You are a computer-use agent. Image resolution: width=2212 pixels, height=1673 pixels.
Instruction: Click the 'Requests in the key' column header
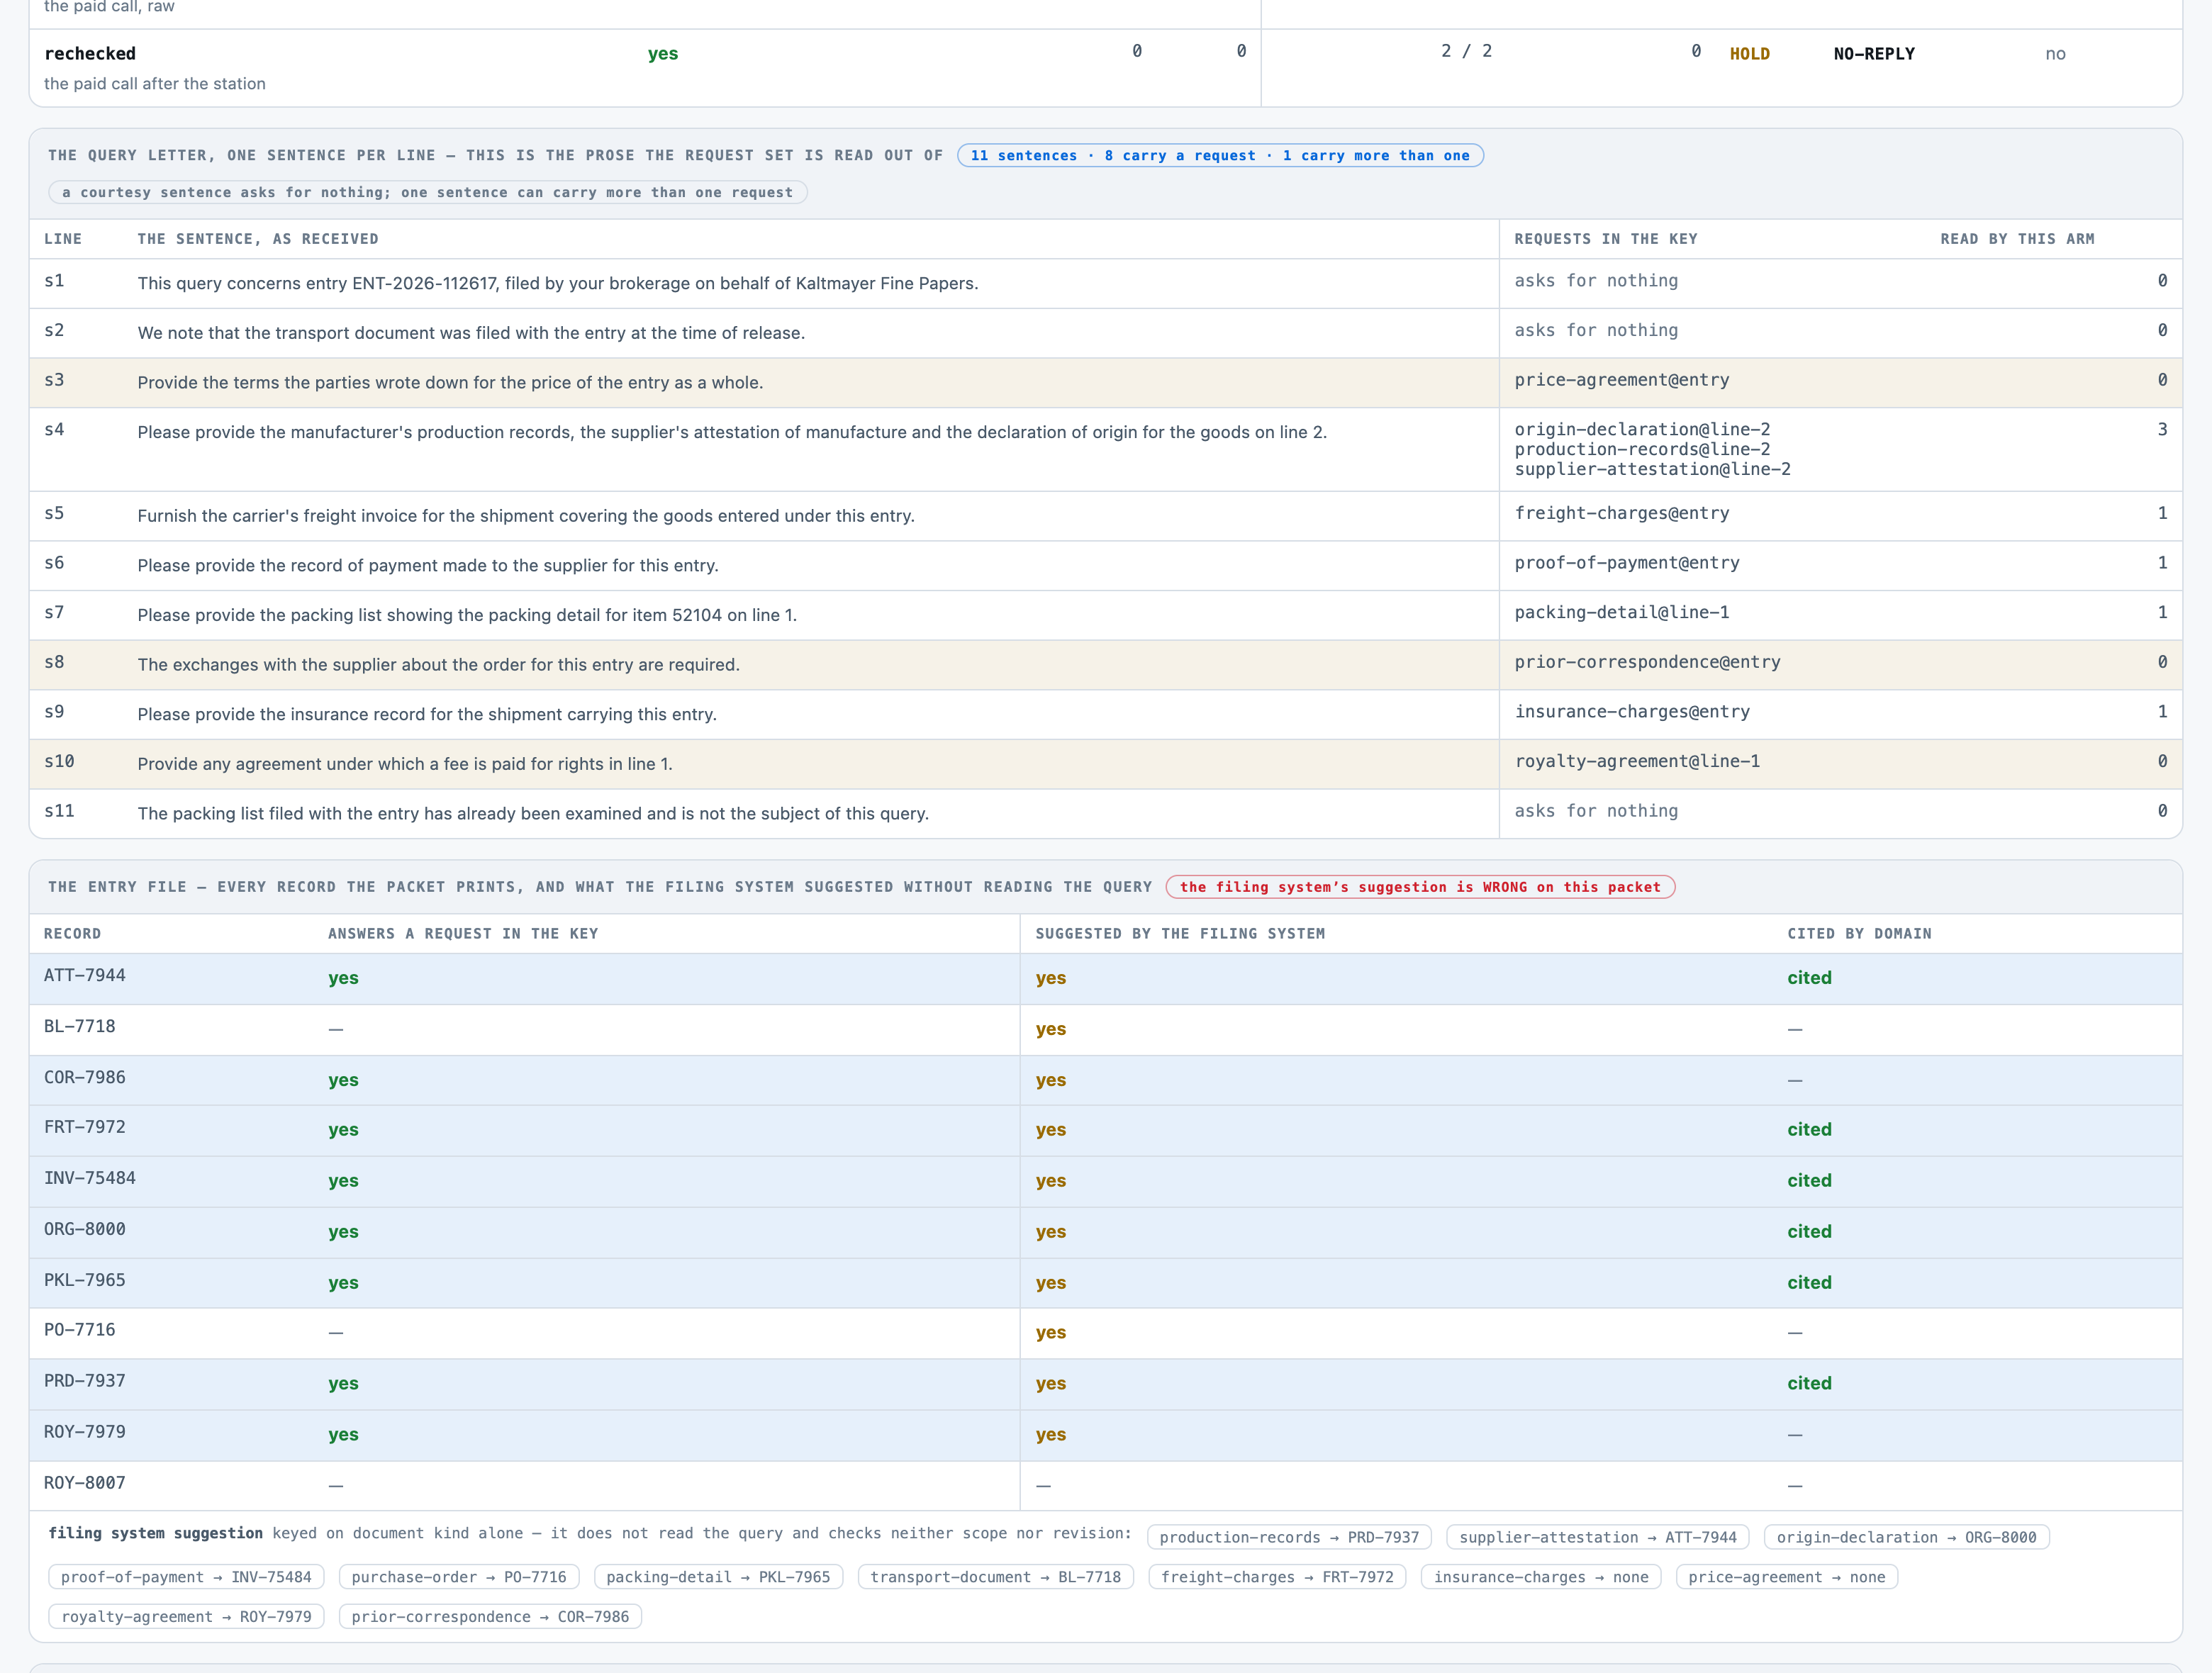point(1605,239)
